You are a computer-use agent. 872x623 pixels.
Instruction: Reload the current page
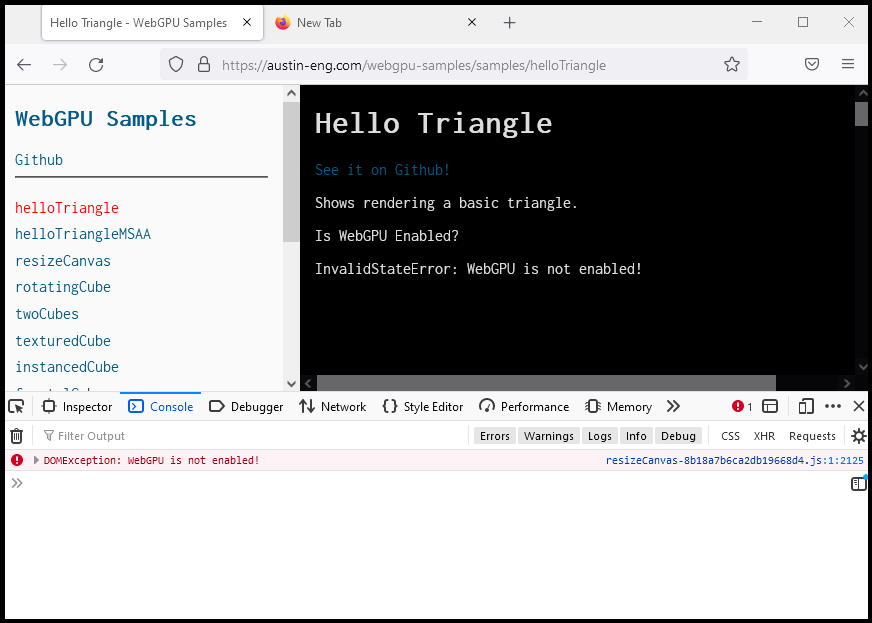click(96, 64)
